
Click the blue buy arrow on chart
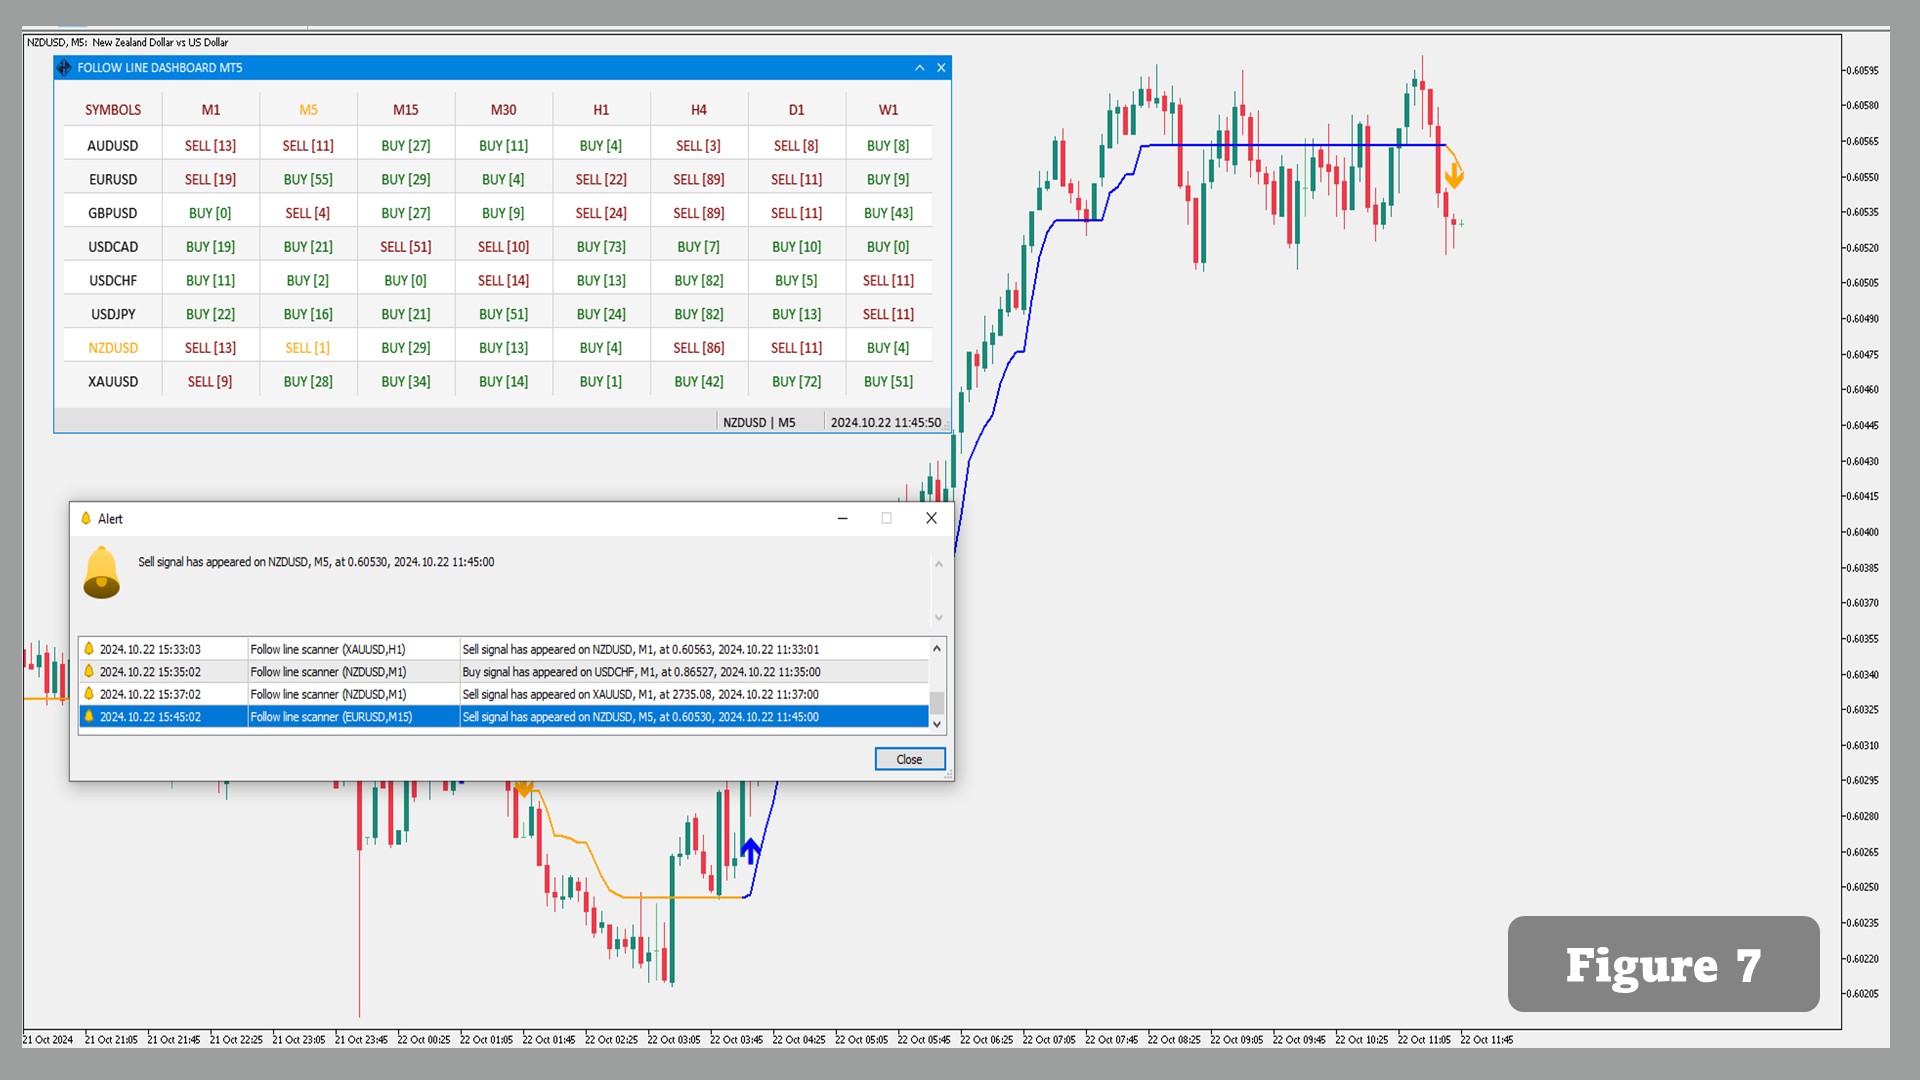(750, 851)
